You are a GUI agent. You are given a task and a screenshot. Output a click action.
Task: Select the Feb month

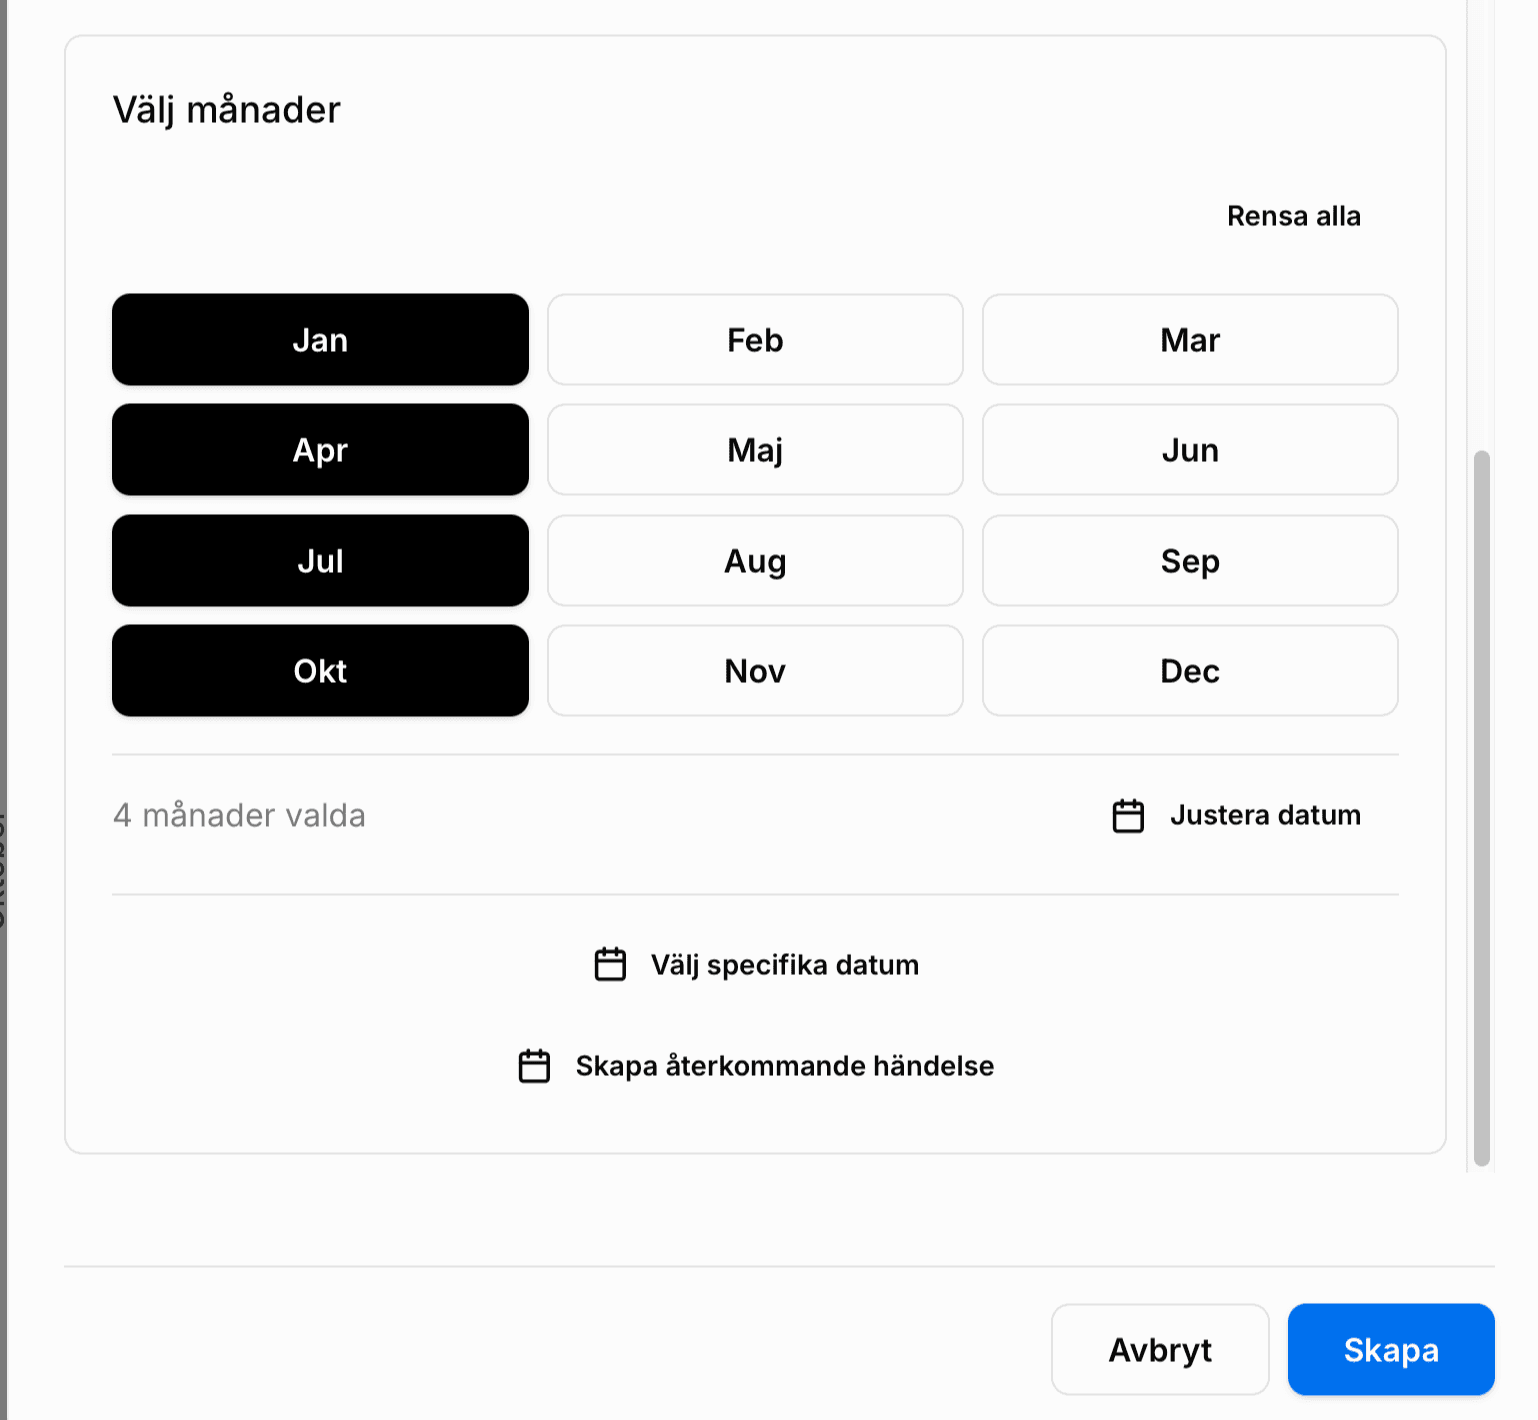point(754,340)
